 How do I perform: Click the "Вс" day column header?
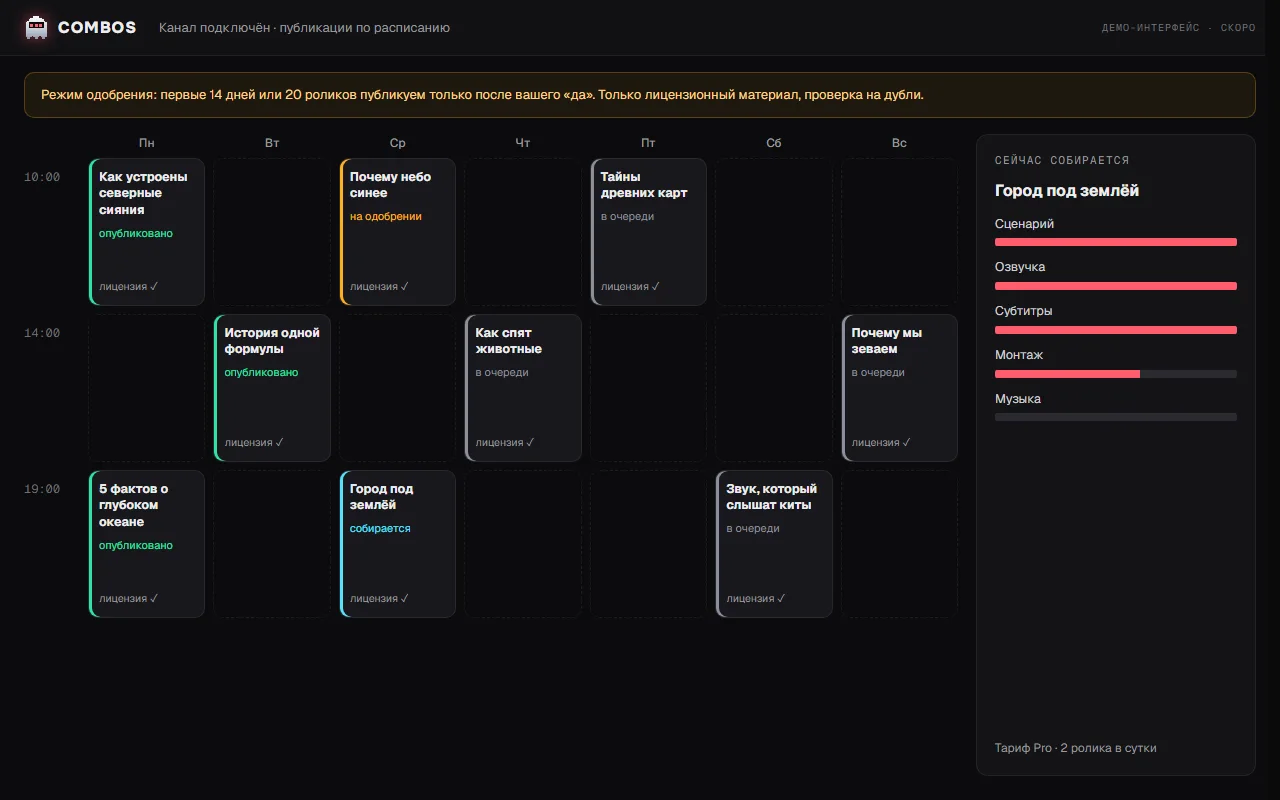pos(900,143)
